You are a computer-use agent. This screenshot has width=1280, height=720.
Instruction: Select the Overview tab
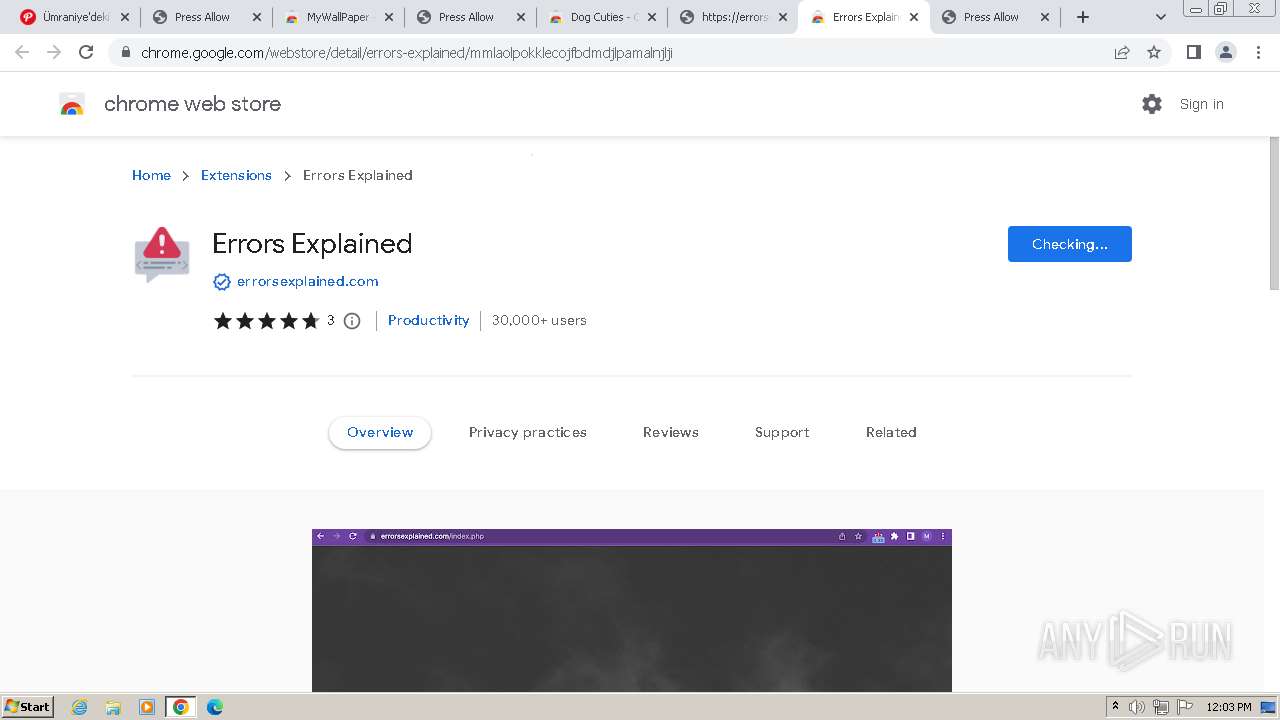pyautogui.click(x=380, y=433)
